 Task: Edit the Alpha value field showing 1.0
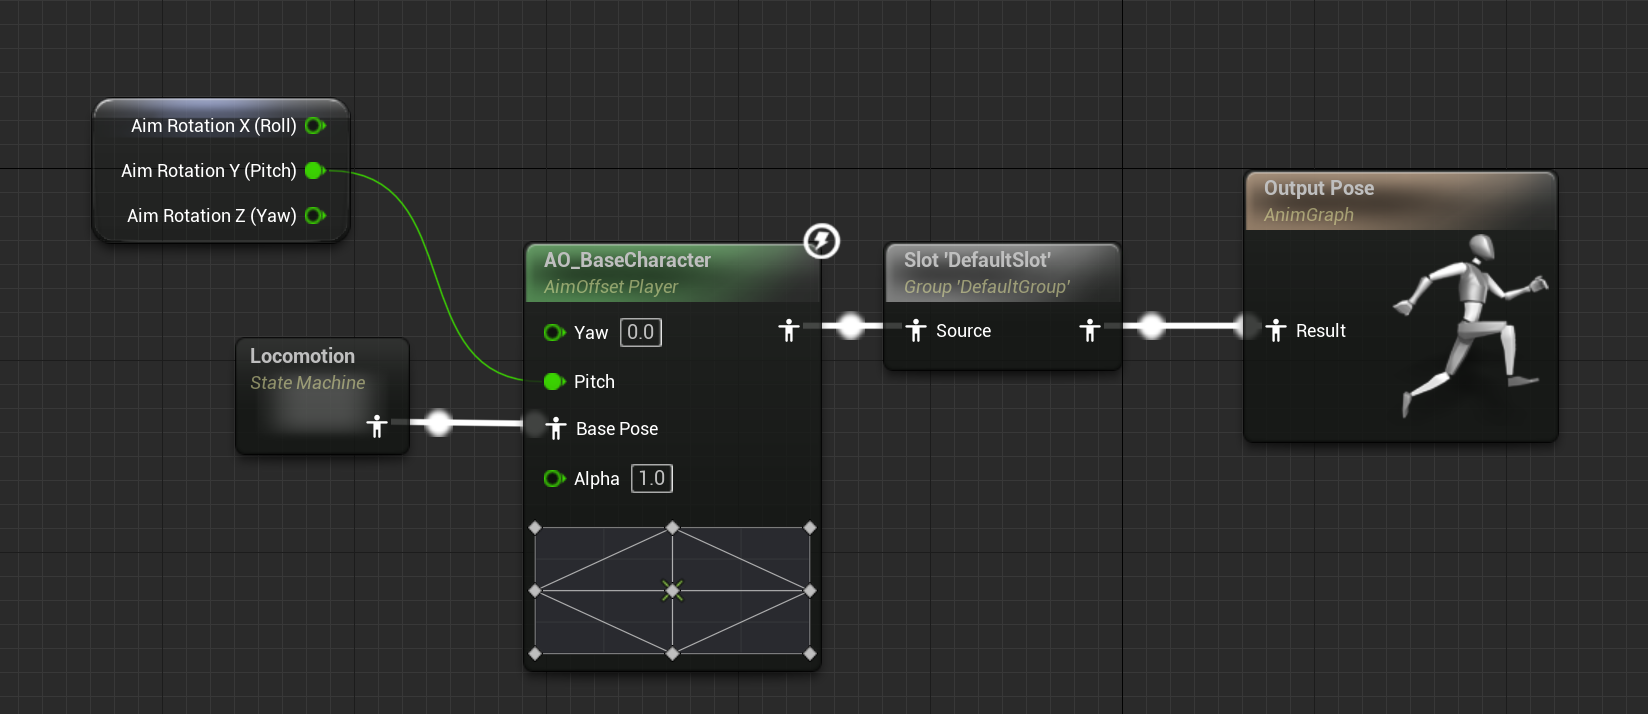[652, 478]
